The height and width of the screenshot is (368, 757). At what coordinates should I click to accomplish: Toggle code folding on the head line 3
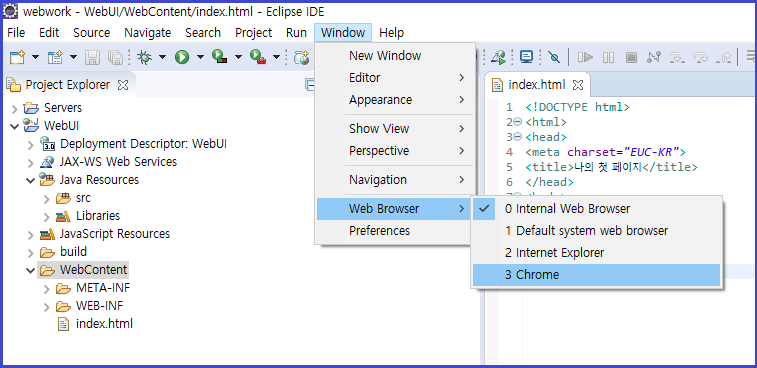click(x=517, y=137)
